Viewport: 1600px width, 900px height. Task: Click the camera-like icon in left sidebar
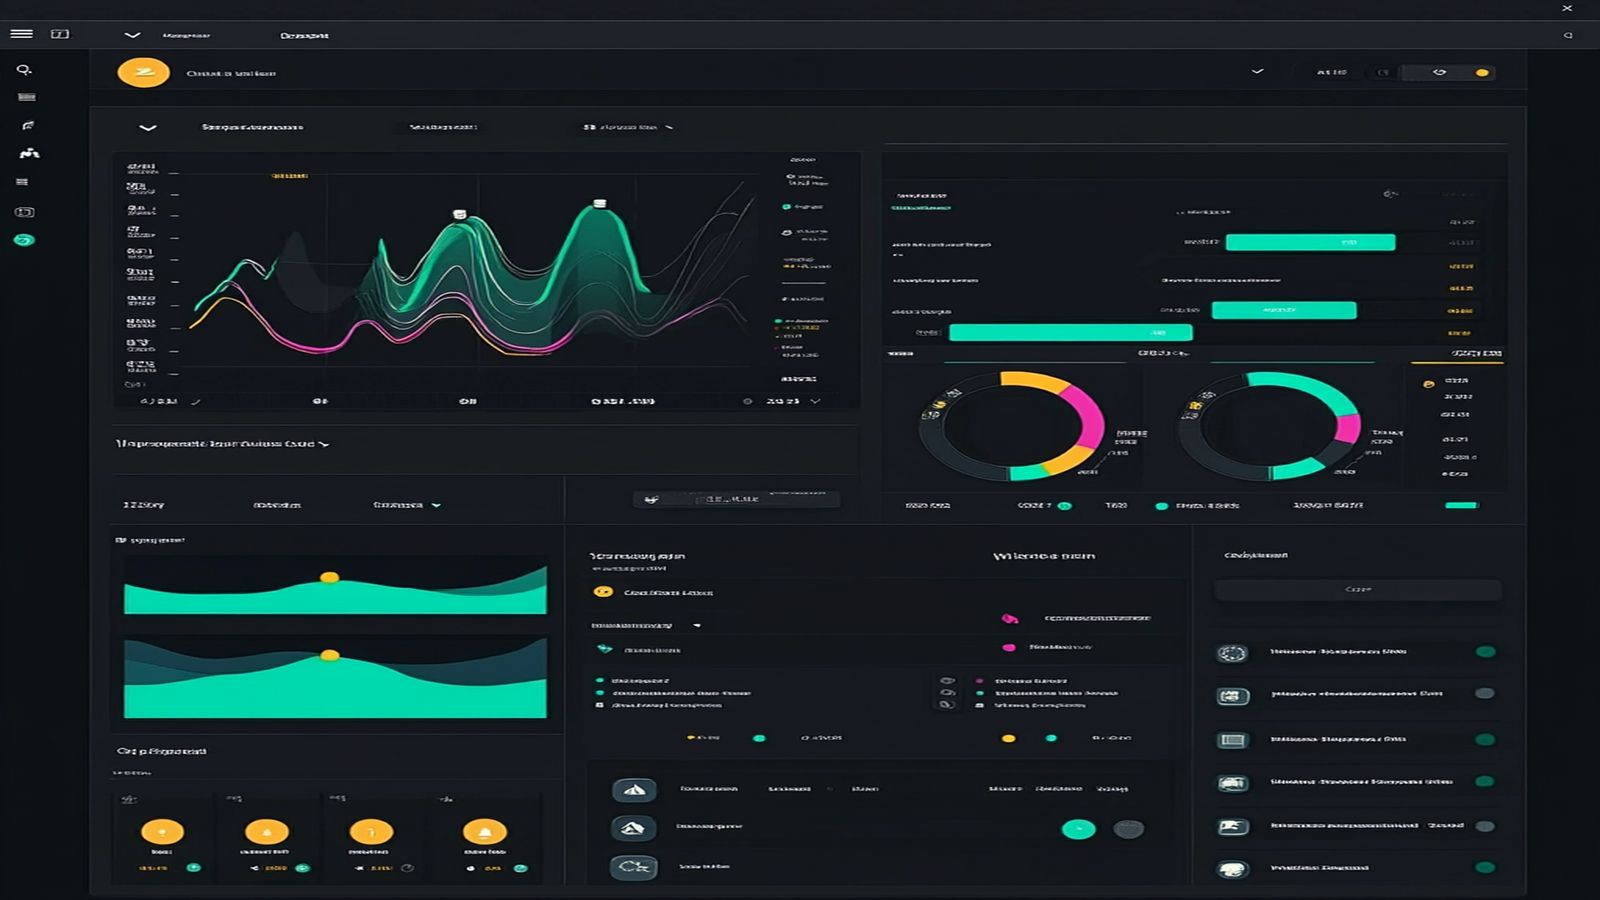pos(24,212)
